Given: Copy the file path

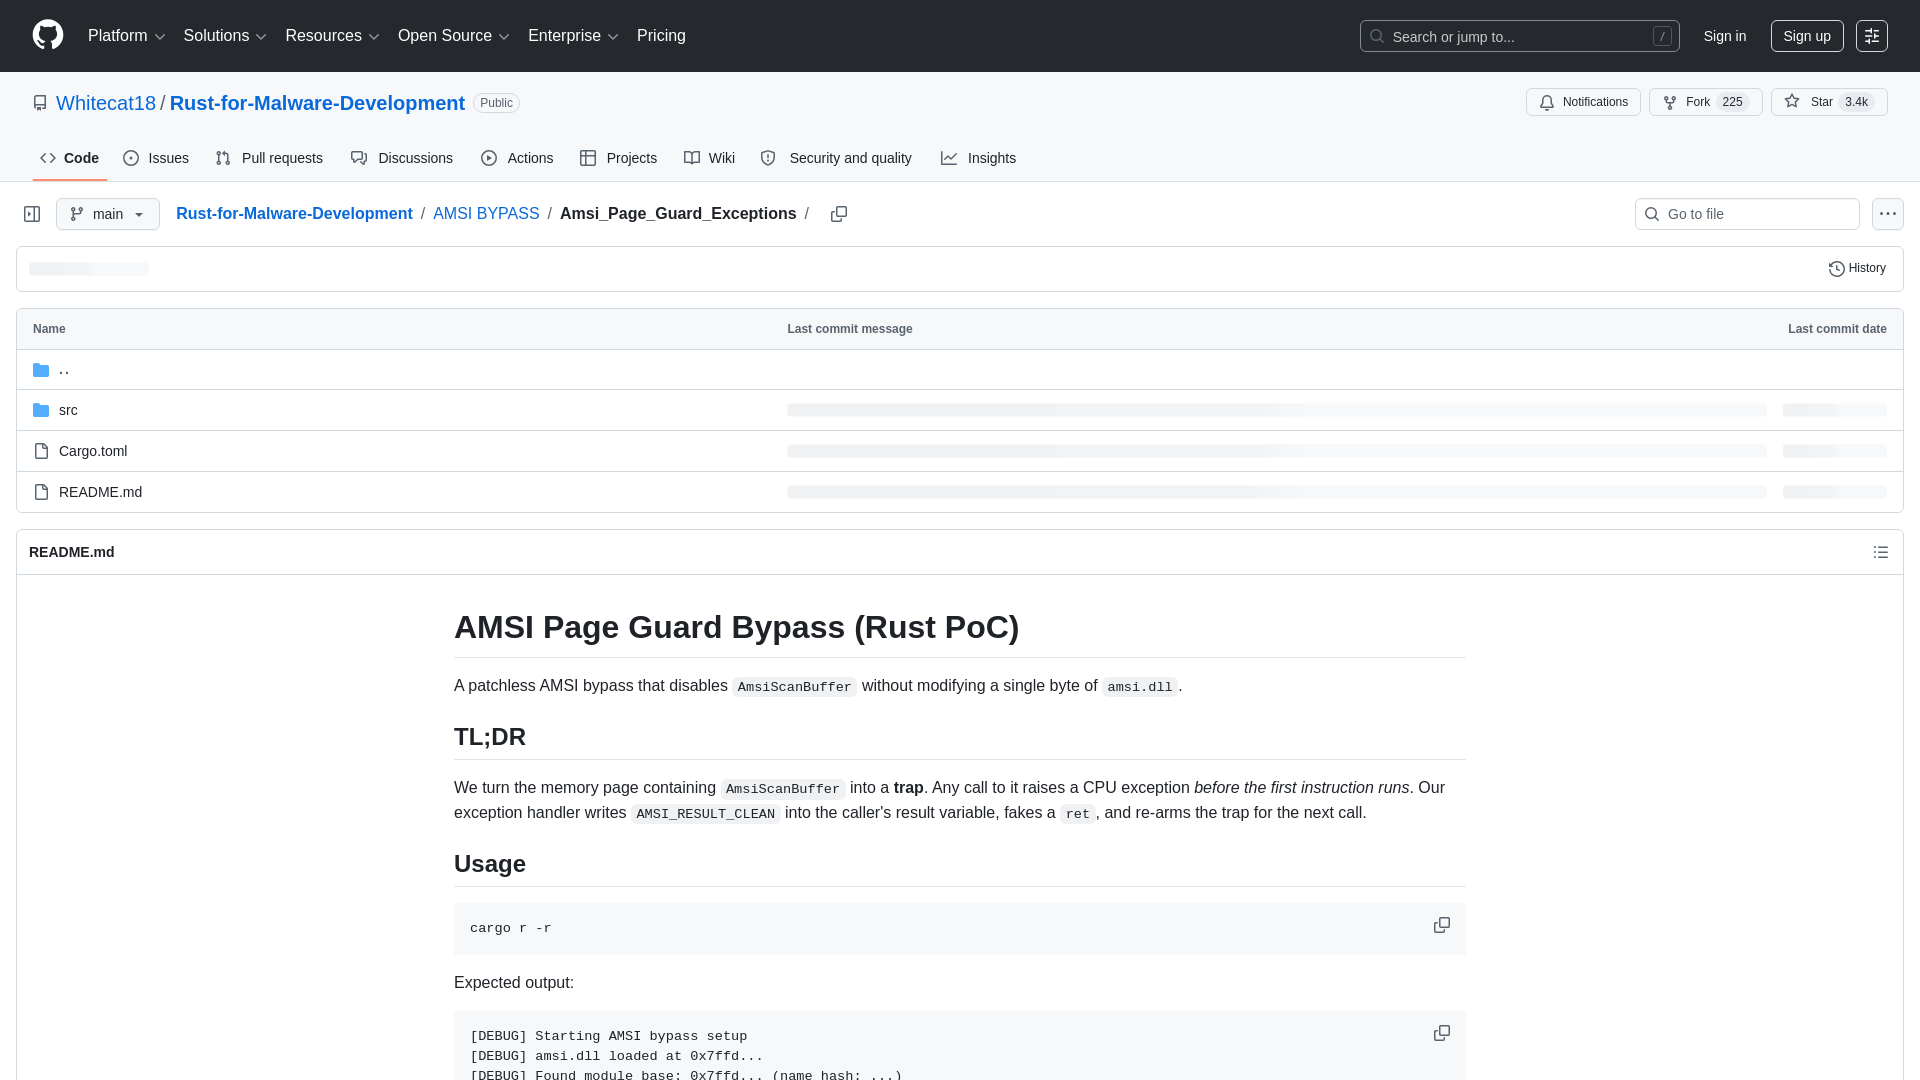Looking at the screenshot, I should coord(839,214).
